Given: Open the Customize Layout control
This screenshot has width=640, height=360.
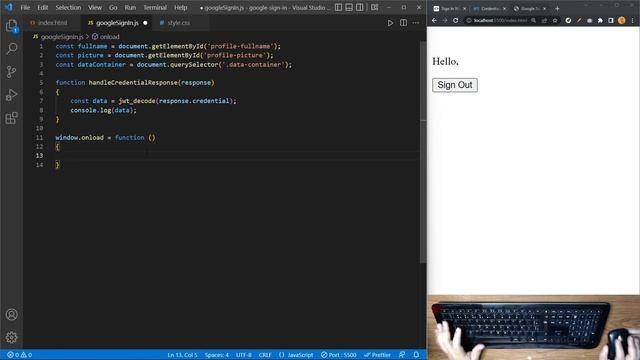Looking at the screenshot, I should pyautogui.click(x=374, y=7).
